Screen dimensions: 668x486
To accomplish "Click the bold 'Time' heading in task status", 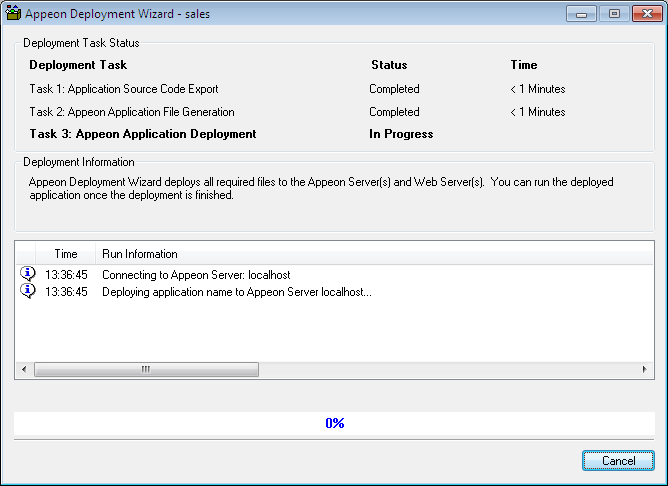I will point(524,65).
